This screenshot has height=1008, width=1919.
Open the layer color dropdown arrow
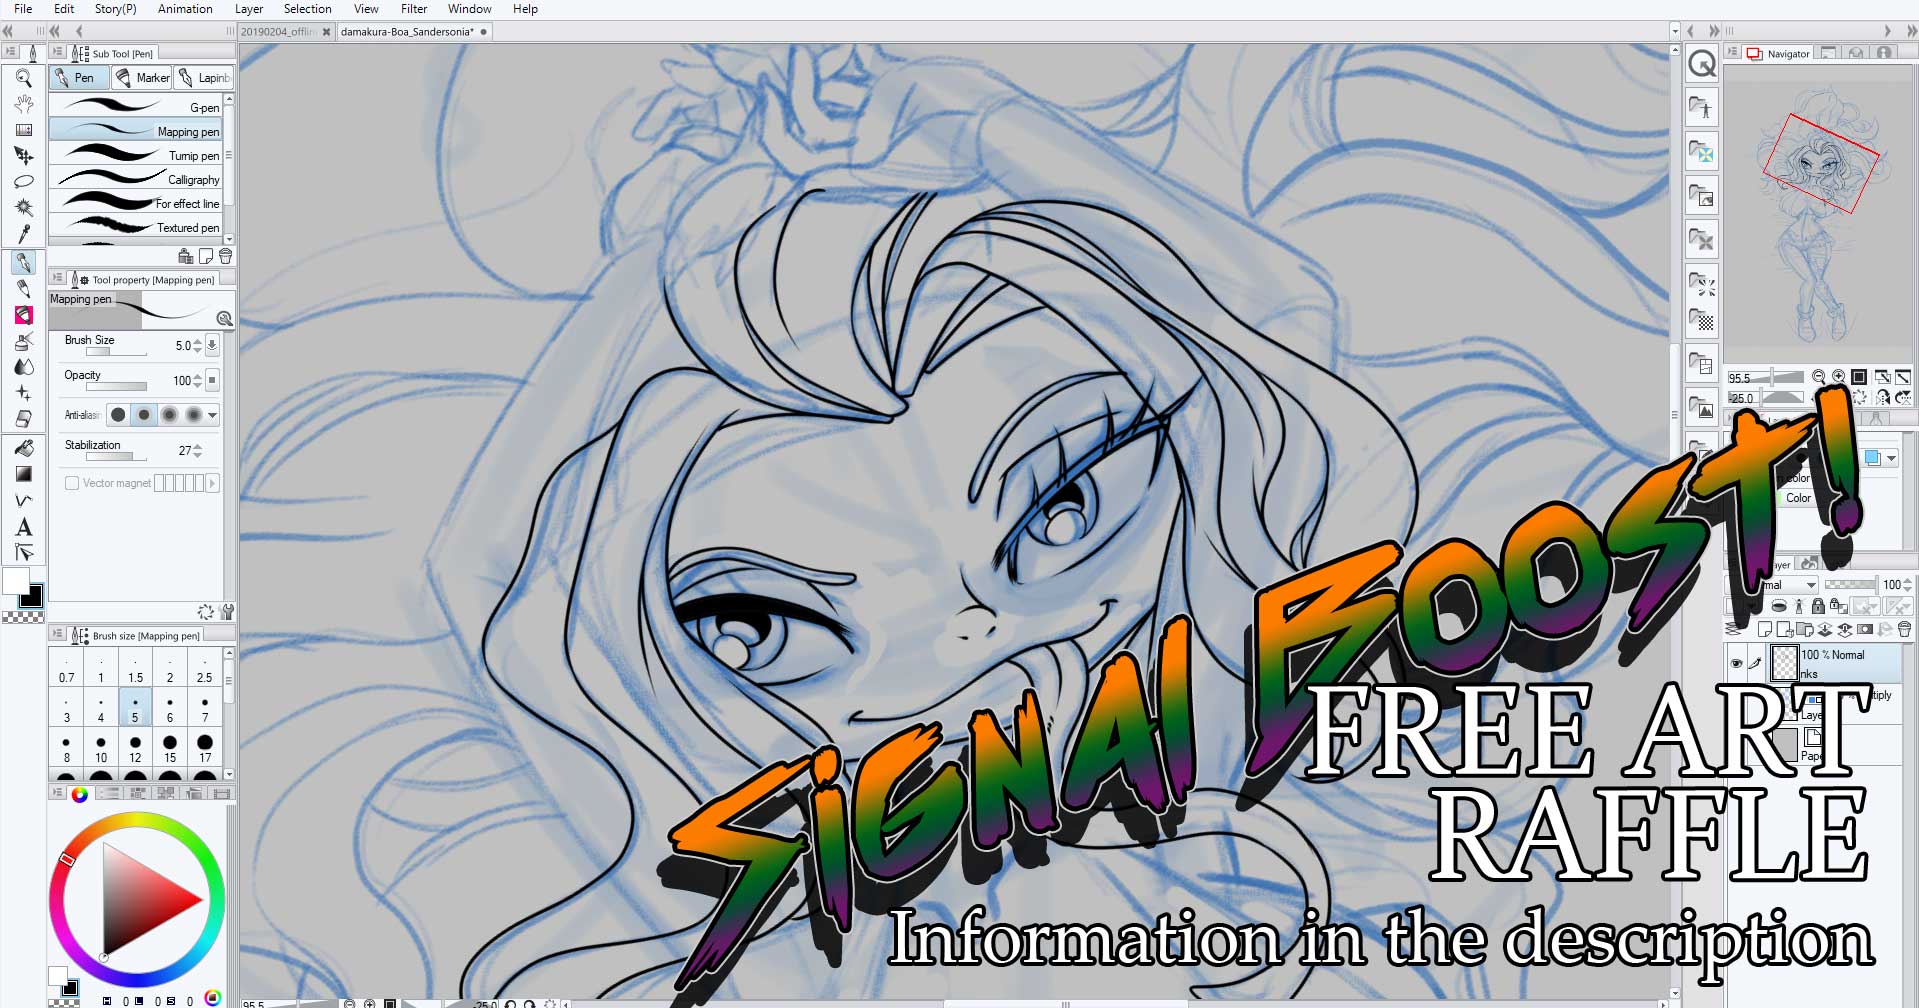click(x=1892, y=458)
